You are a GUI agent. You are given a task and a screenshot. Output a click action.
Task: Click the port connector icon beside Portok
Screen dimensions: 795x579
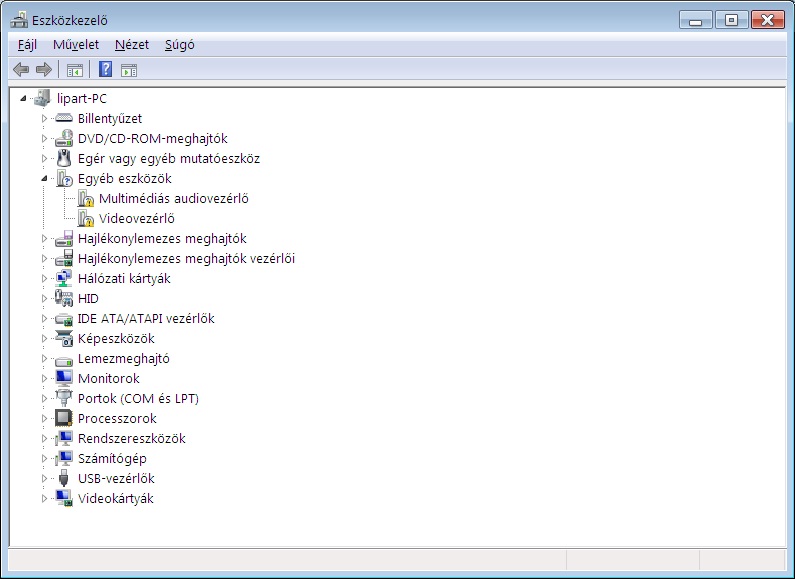[x=64, y=398]
